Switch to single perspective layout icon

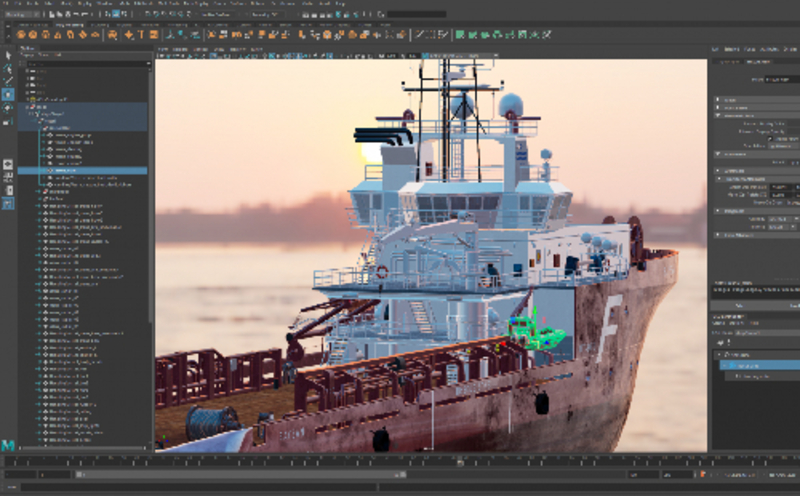[x=8, y=164]
